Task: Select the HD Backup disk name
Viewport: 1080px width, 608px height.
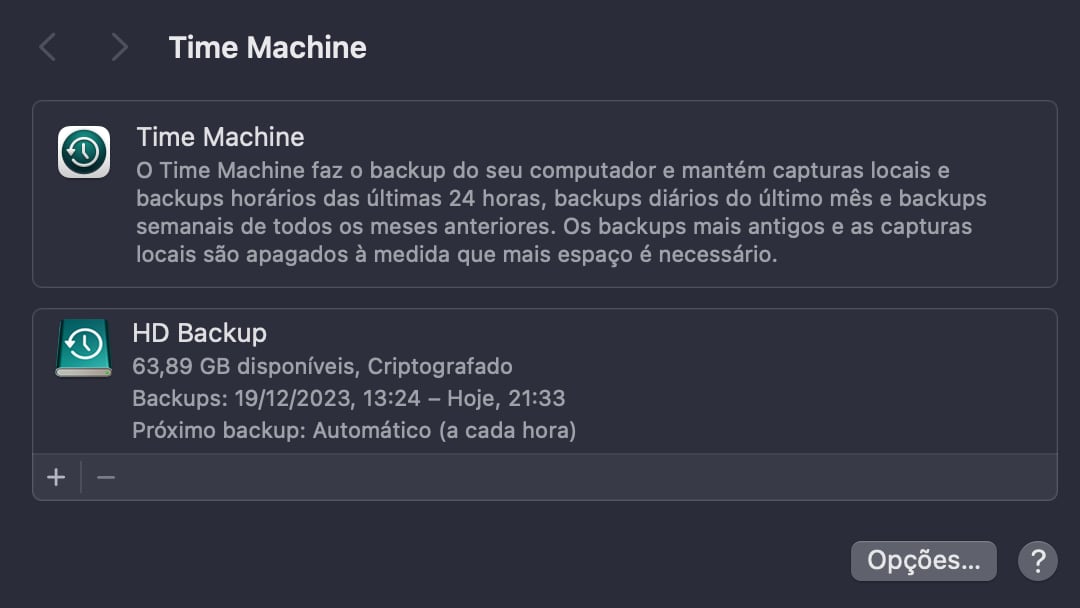Action: [199, 333]
